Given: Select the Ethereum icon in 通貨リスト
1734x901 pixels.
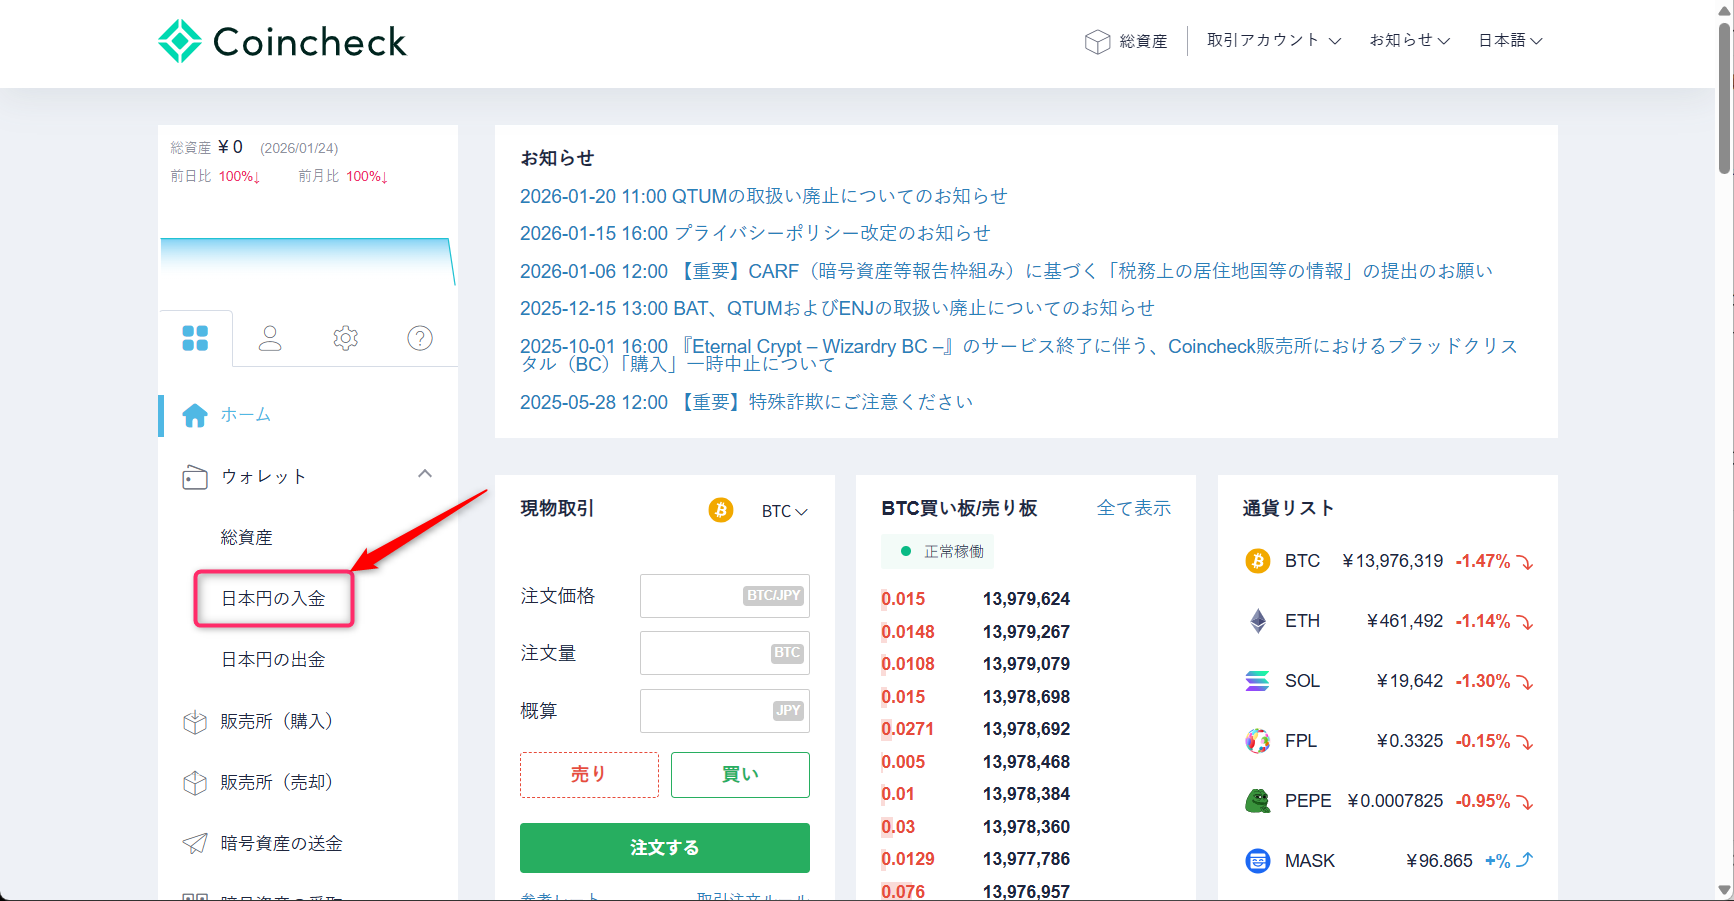Looking at the screenshot, I should [1257, 621].
